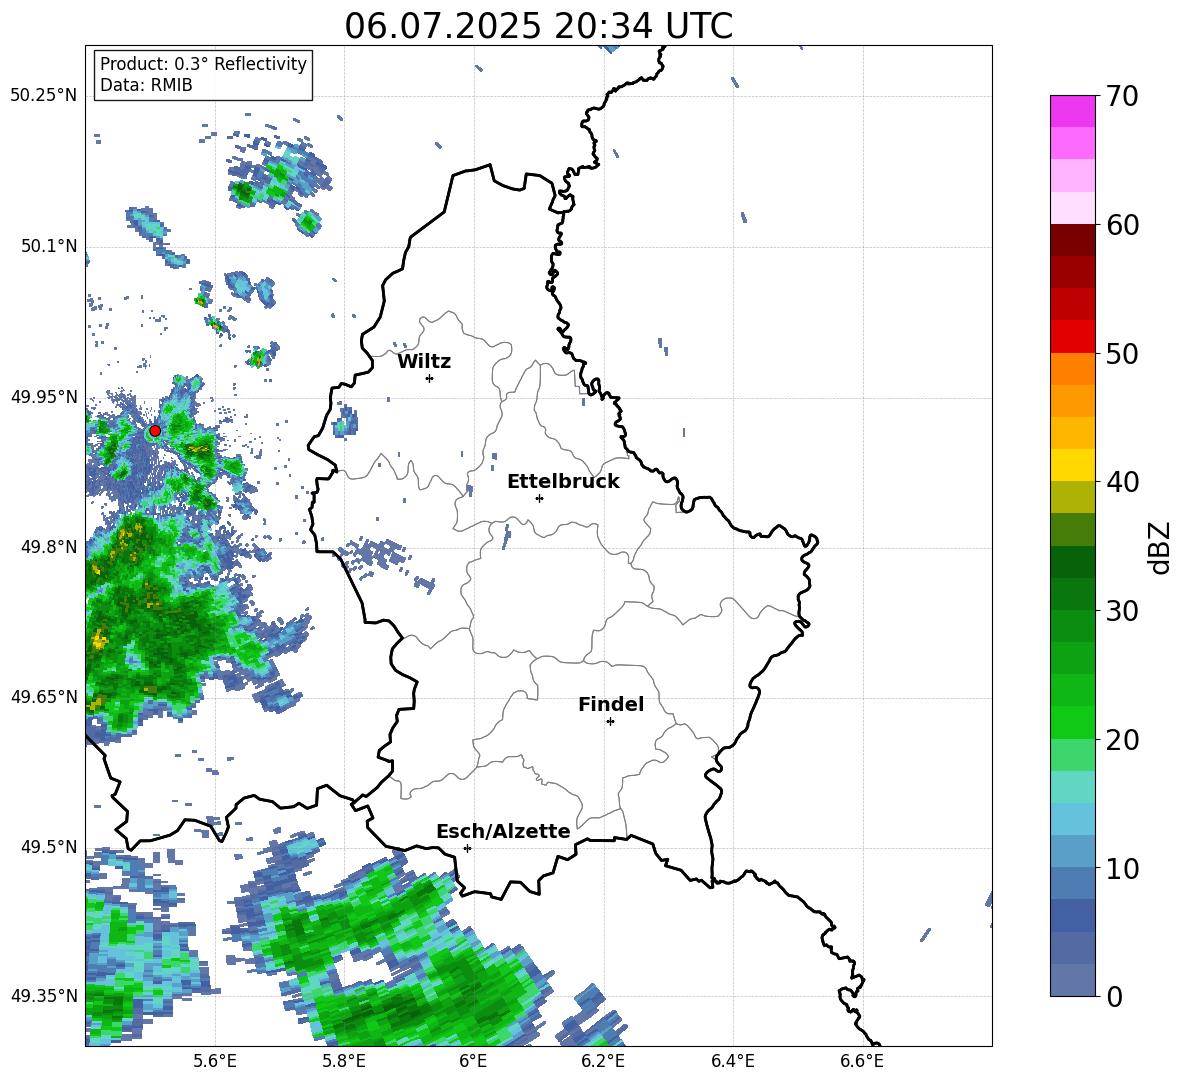Click the colorbar 0 tick label
The width and height of the screenshot is (1184, 1081).
pos(1114,996)
